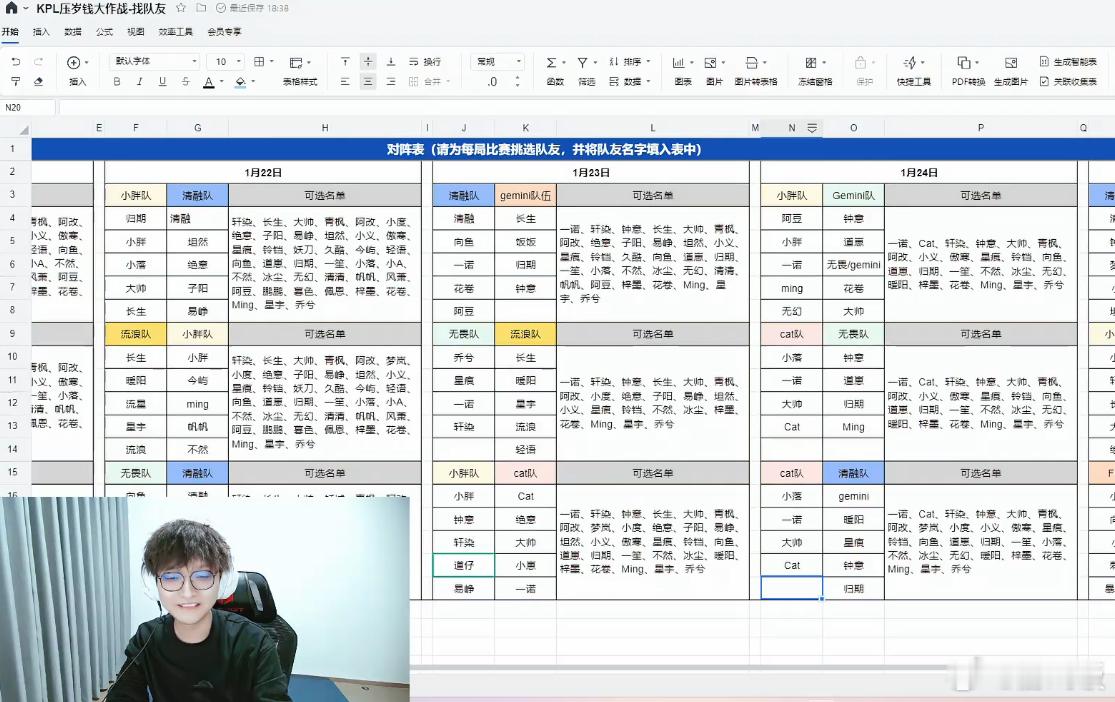Select the cell containing 无畏/gemini
Viewport: 1115px width, 702px height.
pos(853,265)
